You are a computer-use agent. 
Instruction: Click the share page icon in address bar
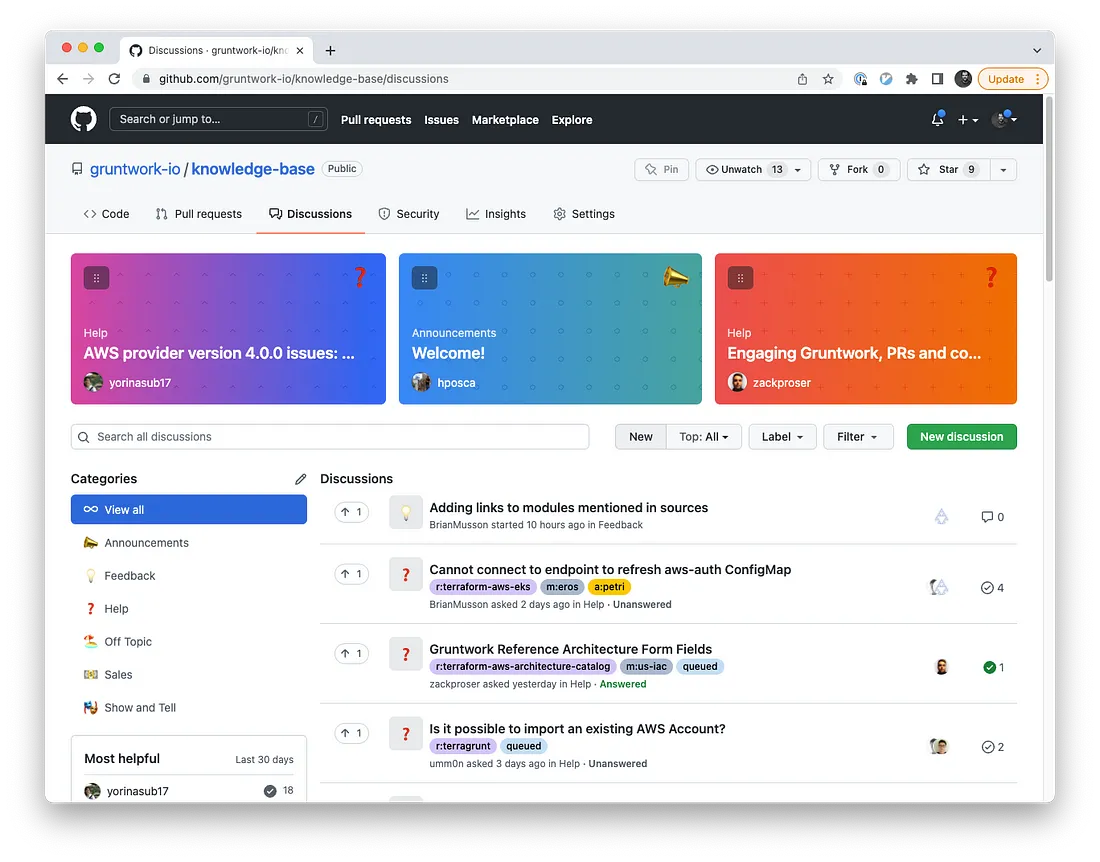802,79
